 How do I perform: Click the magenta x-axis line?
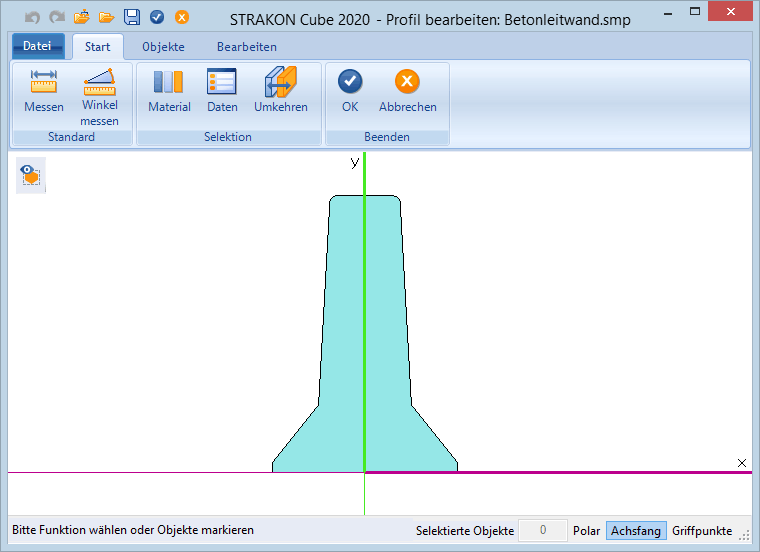click(557, 472)
